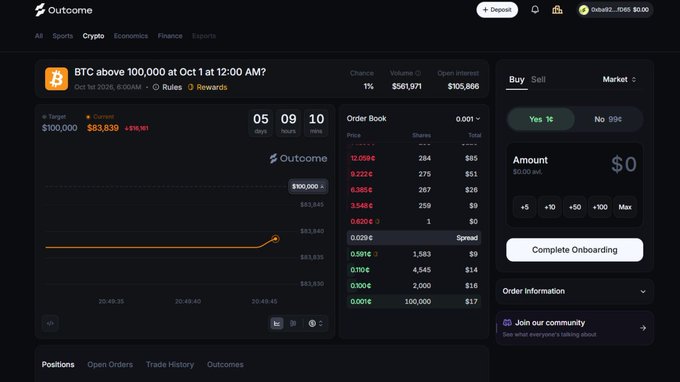Click the wallet avatar icon
Screen dimensions: 680x382
(x=584, y=10)
